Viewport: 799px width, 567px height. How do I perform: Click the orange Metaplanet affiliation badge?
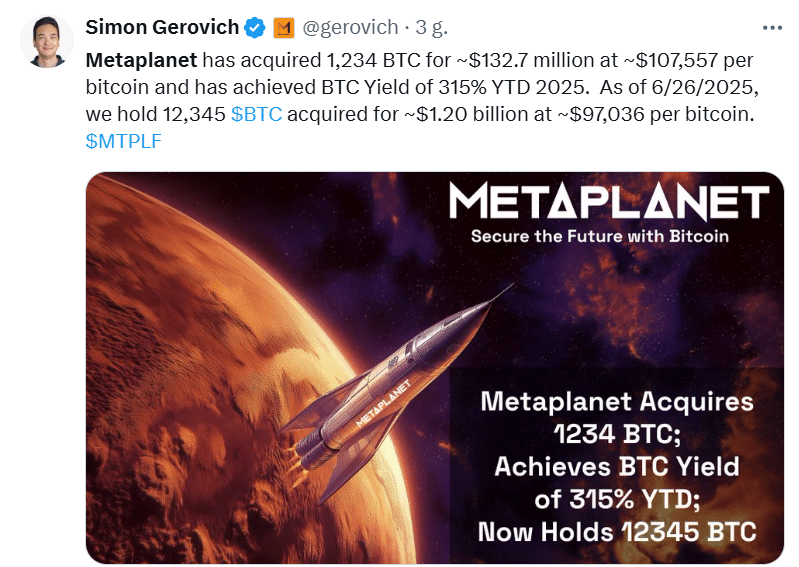(284, 26)
